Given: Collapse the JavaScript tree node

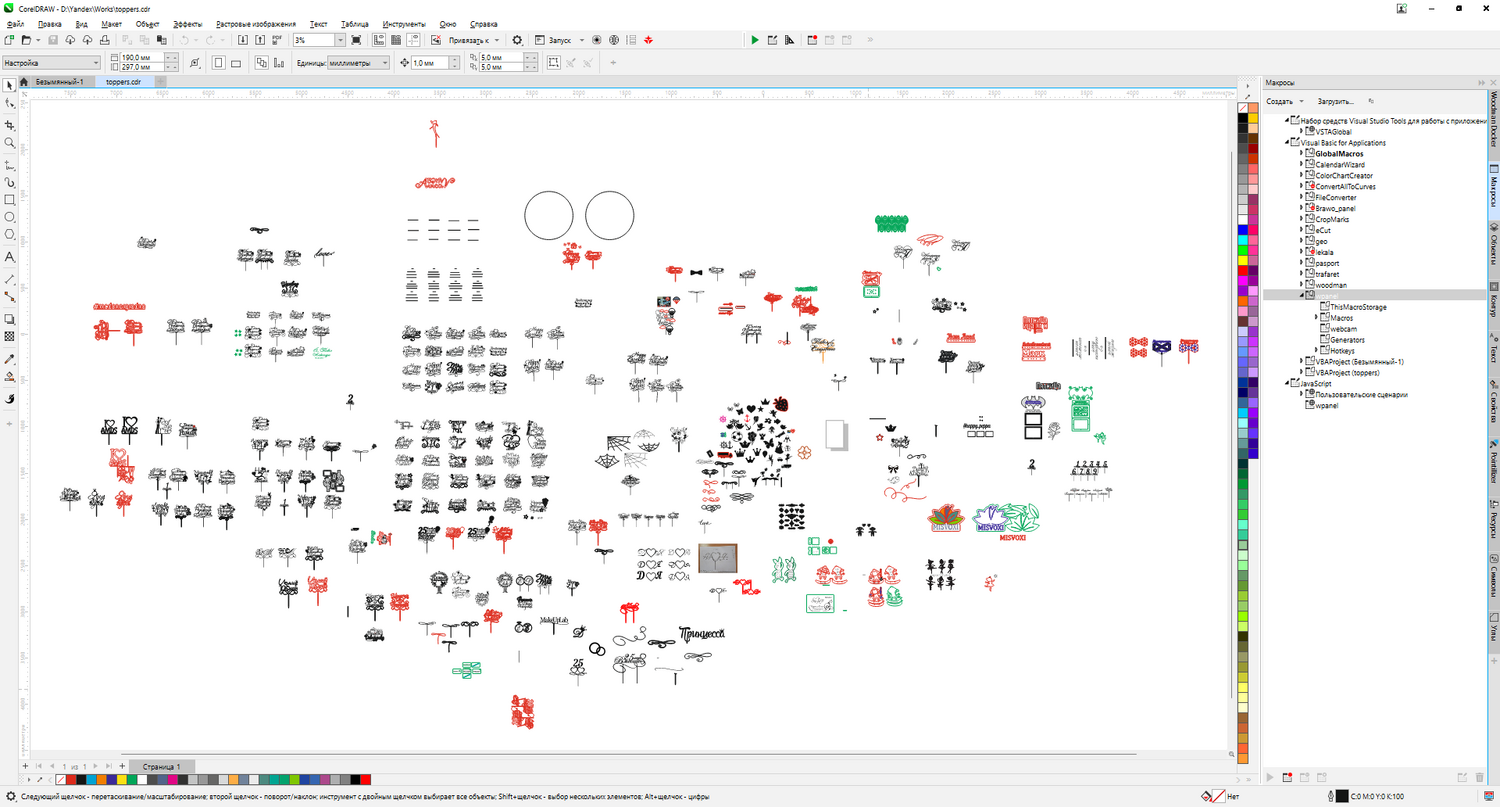Looking at the screenshot, I should pos(1285,383).
